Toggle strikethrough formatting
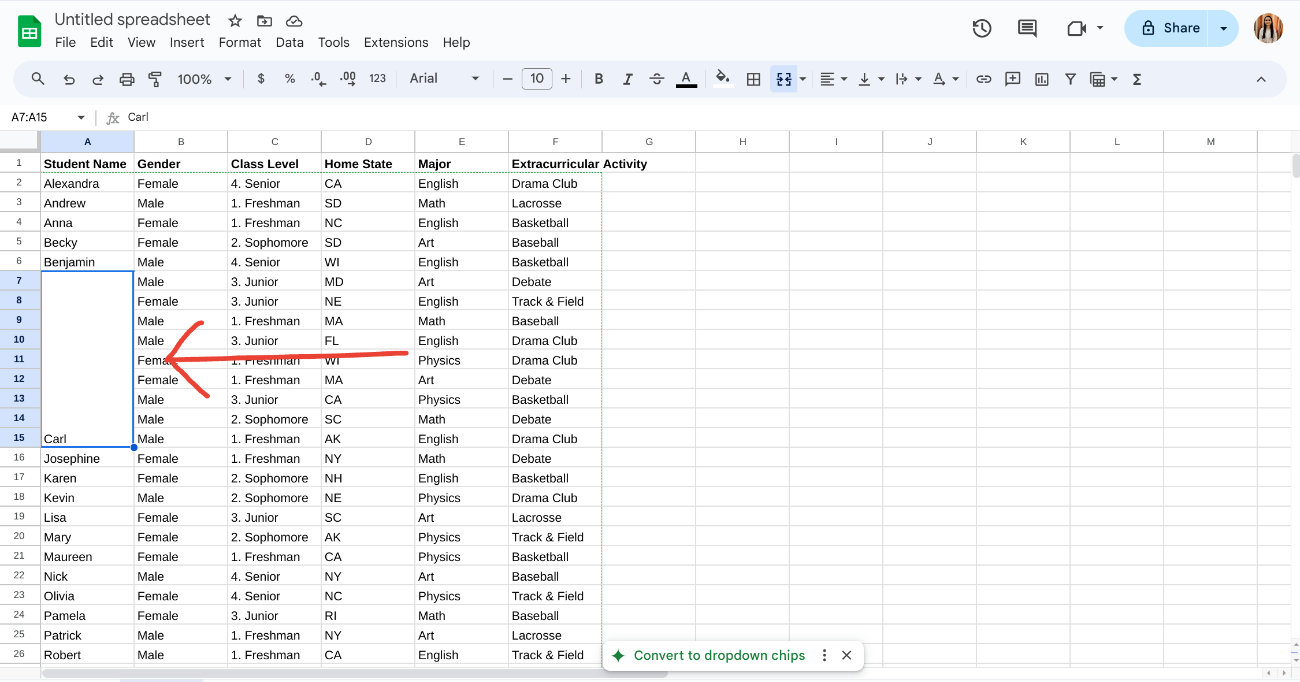1300x682 pixels. click(x=655, y=79)
